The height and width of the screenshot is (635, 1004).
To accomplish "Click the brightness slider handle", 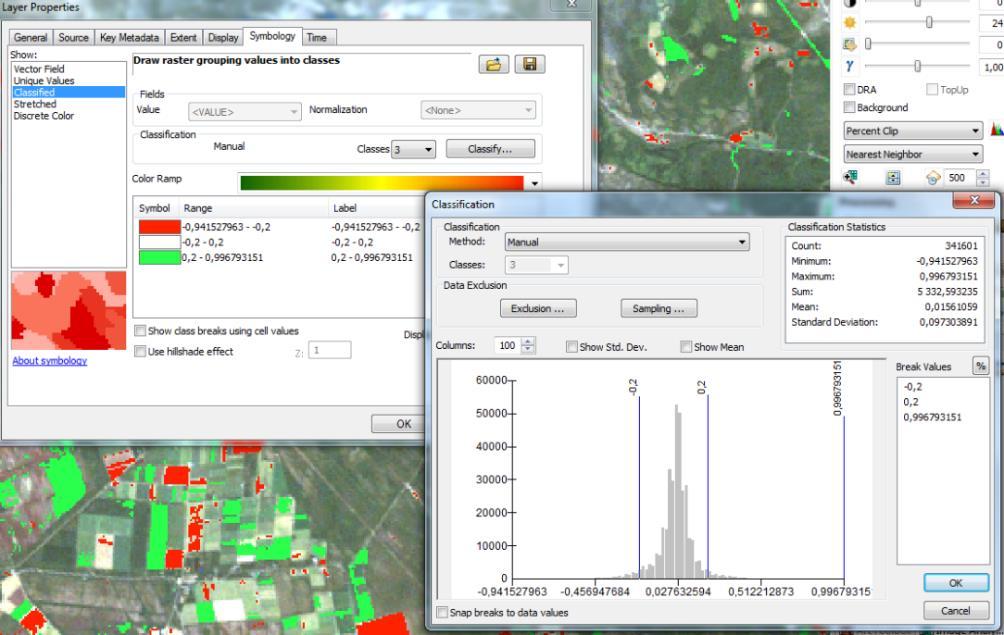I will coord(928,22).
